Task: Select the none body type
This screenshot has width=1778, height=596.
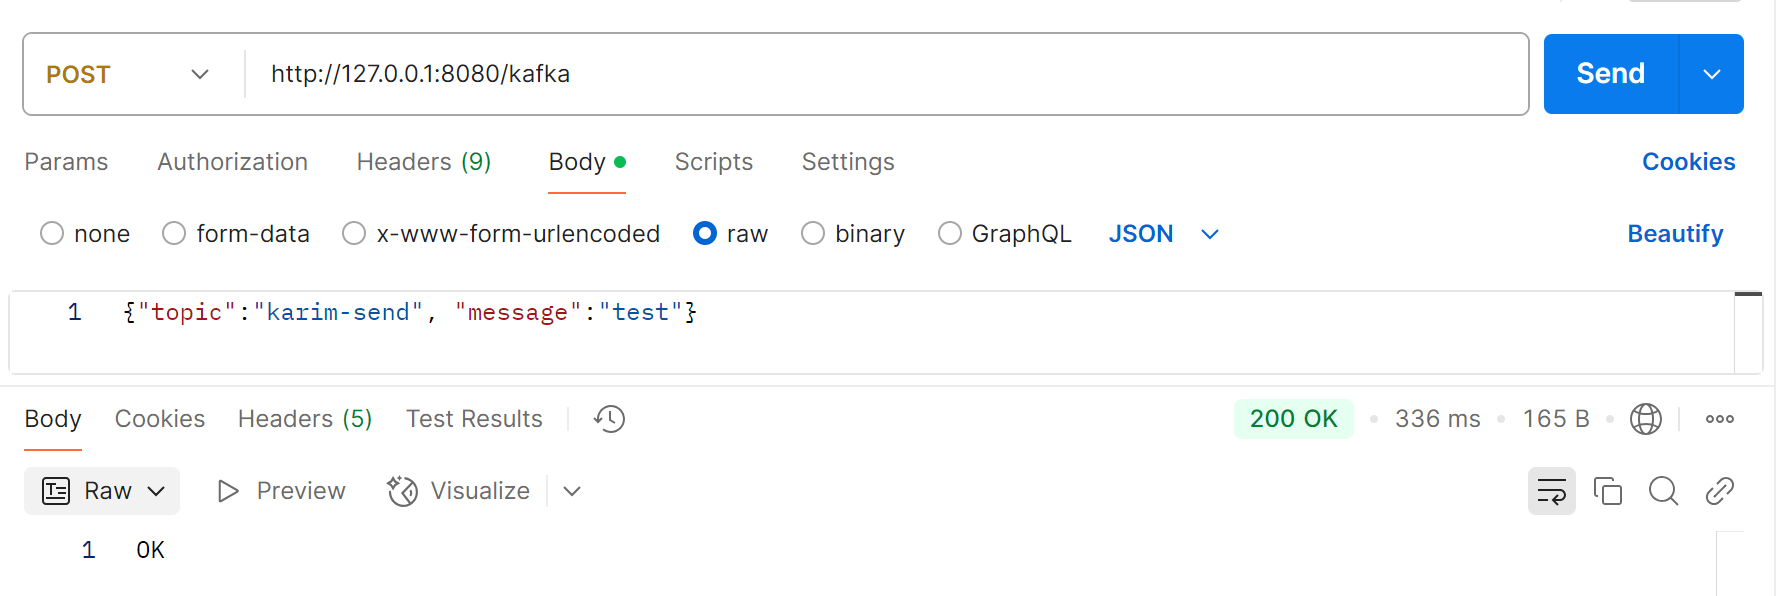Action: tap(52, 234)
